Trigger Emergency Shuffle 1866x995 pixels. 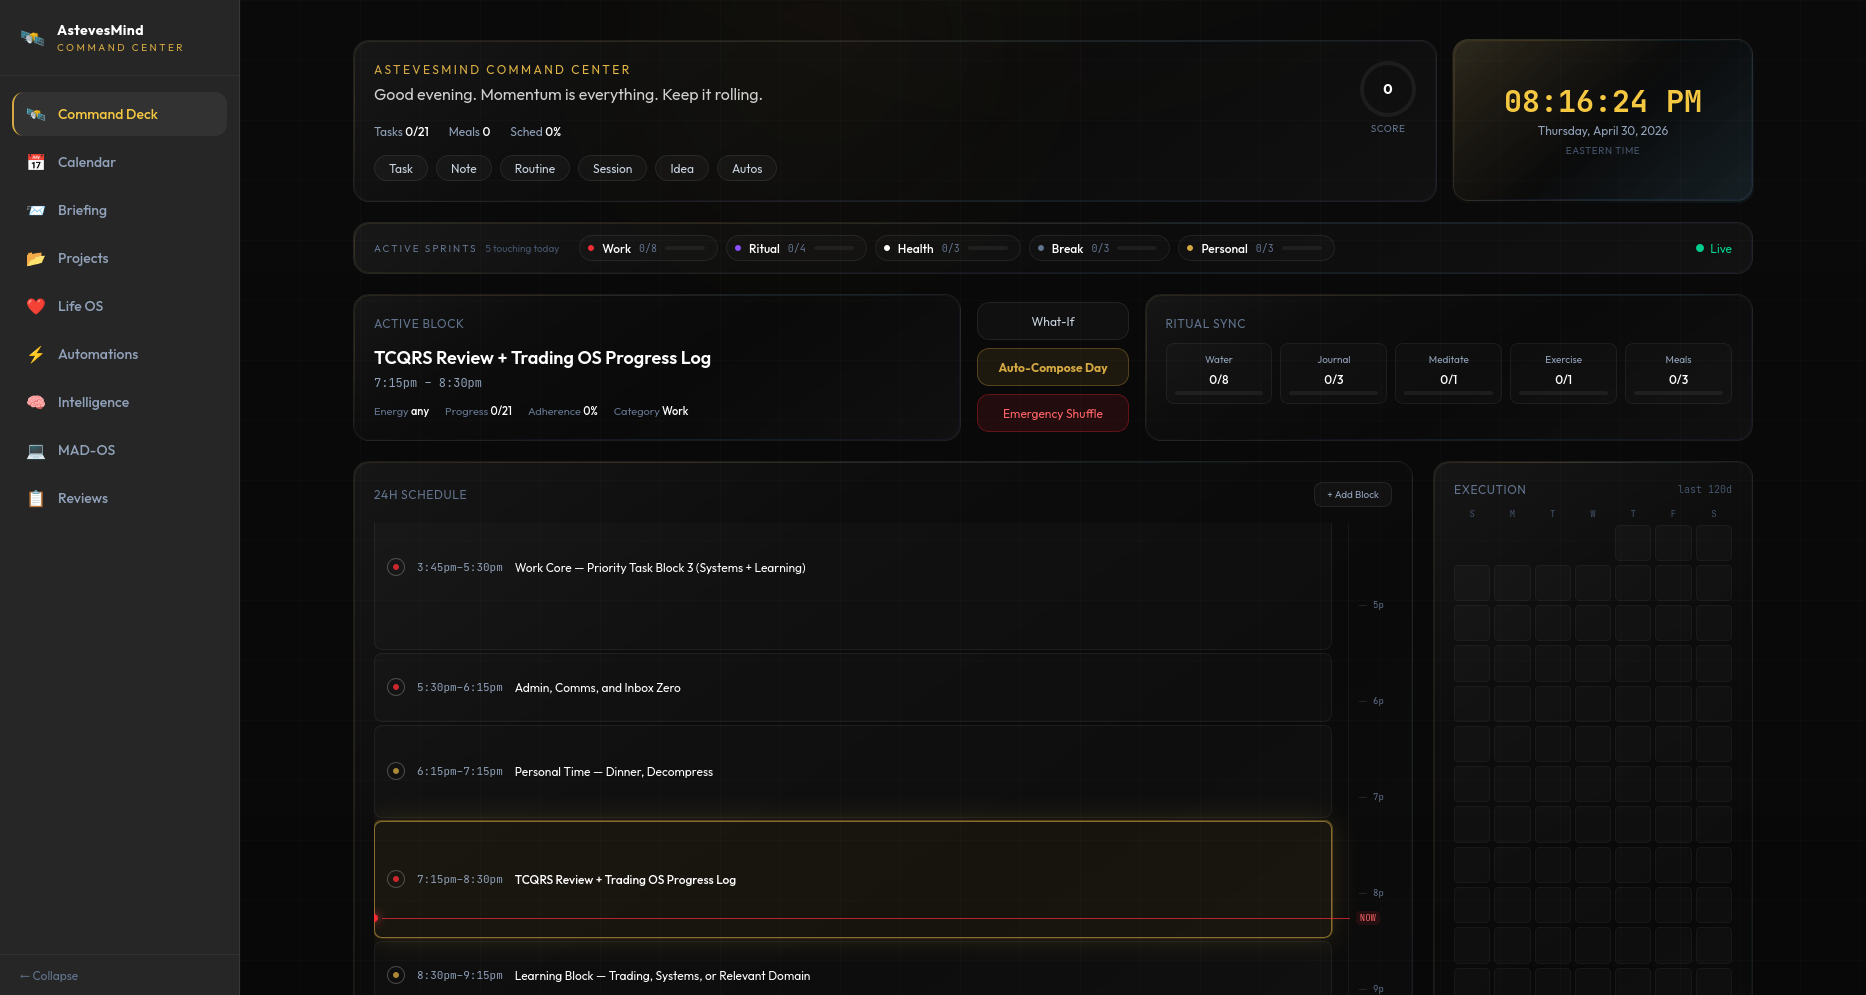[1053, 414]
